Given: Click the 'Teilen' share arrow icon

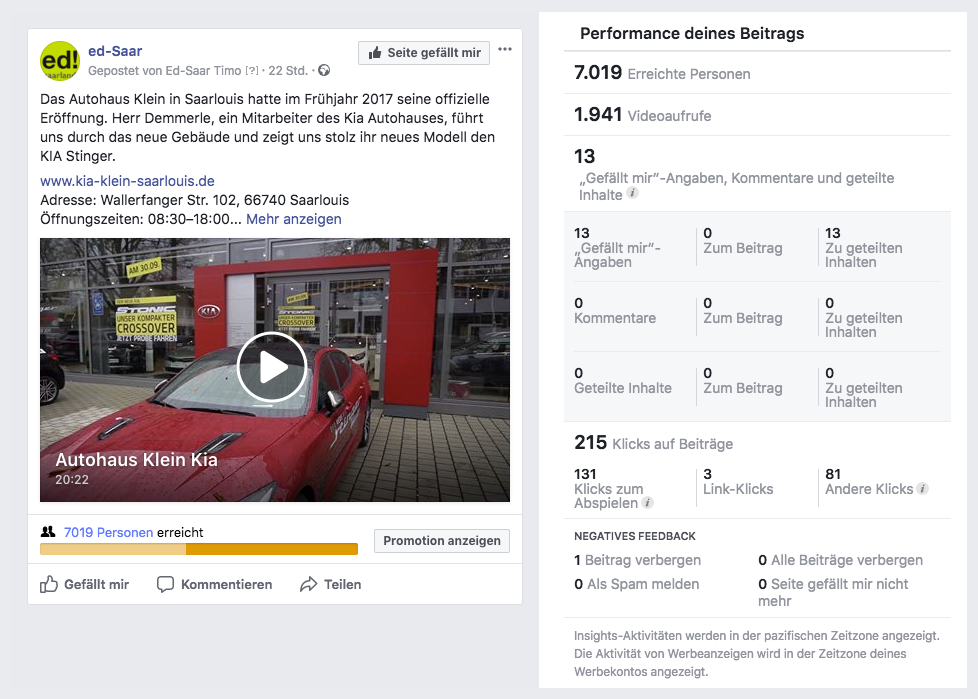Looking at the screenshot, I should (309, 584).
